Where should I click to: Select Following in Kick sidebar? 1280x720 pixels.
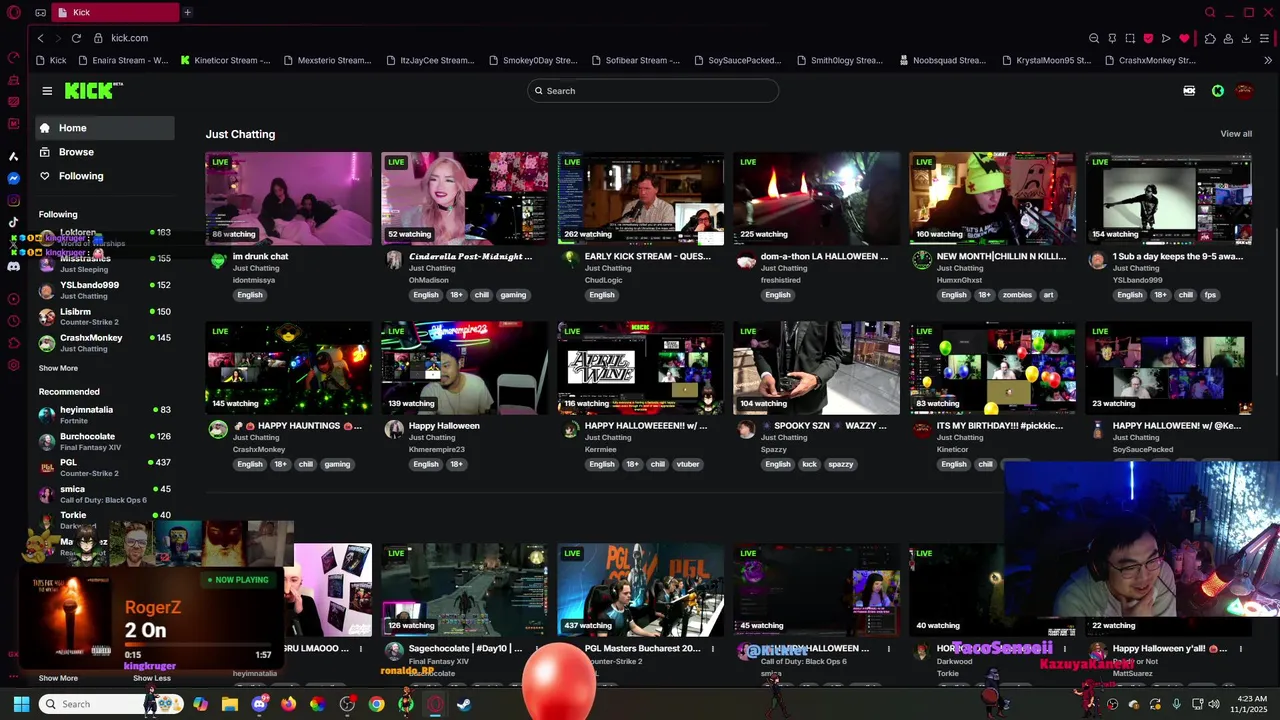pos(105,176)
